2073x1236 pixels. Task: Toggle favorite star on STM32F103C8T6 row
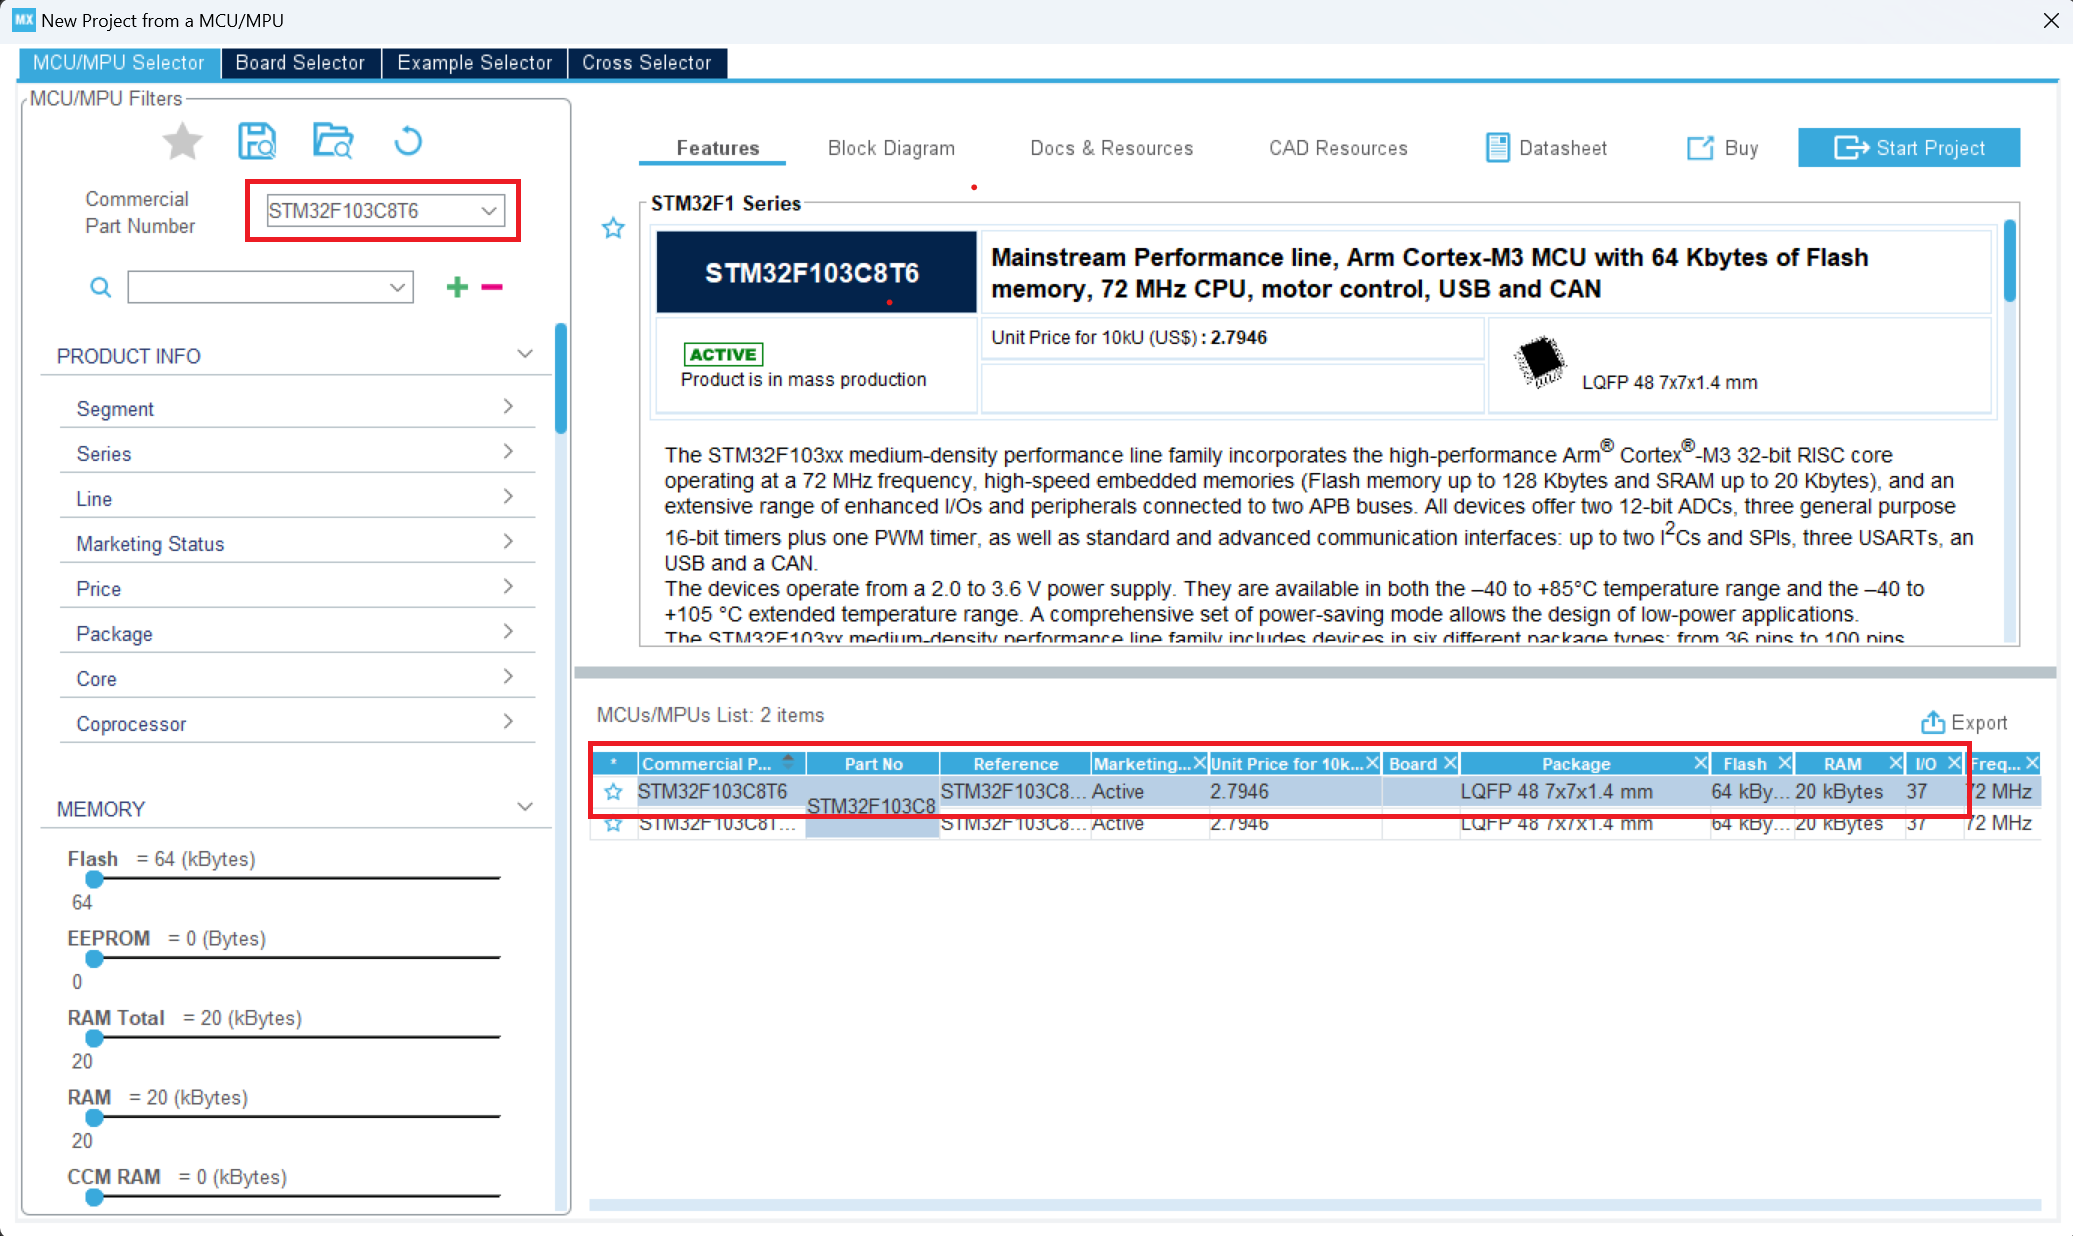pos(613,792)
